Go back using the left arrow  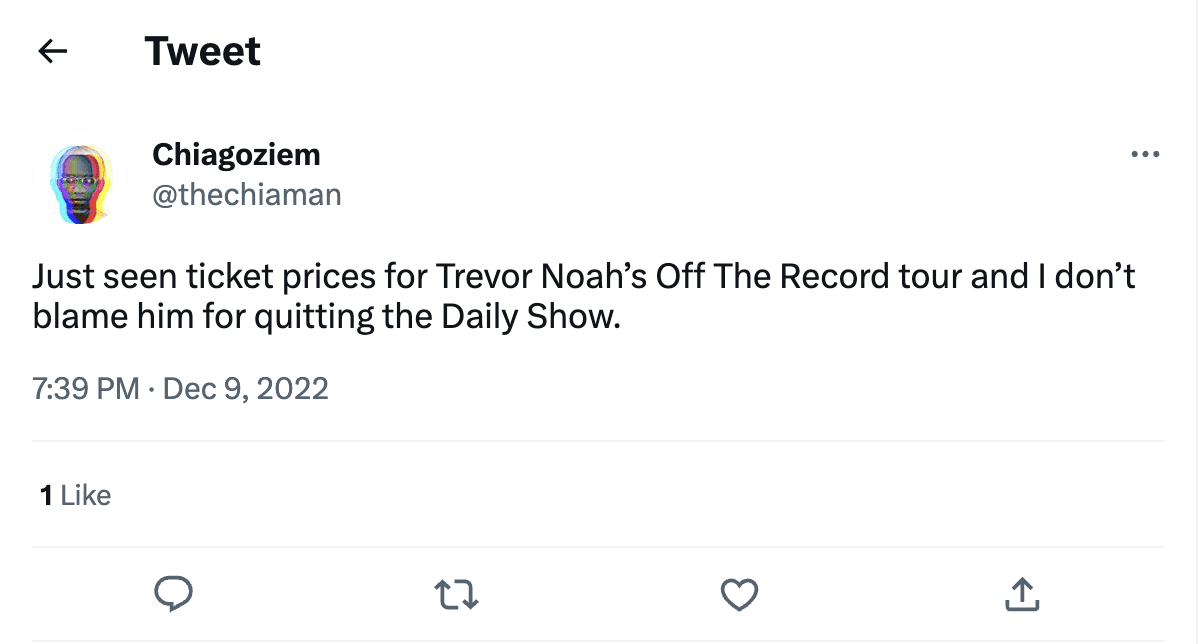pos(52,51)
